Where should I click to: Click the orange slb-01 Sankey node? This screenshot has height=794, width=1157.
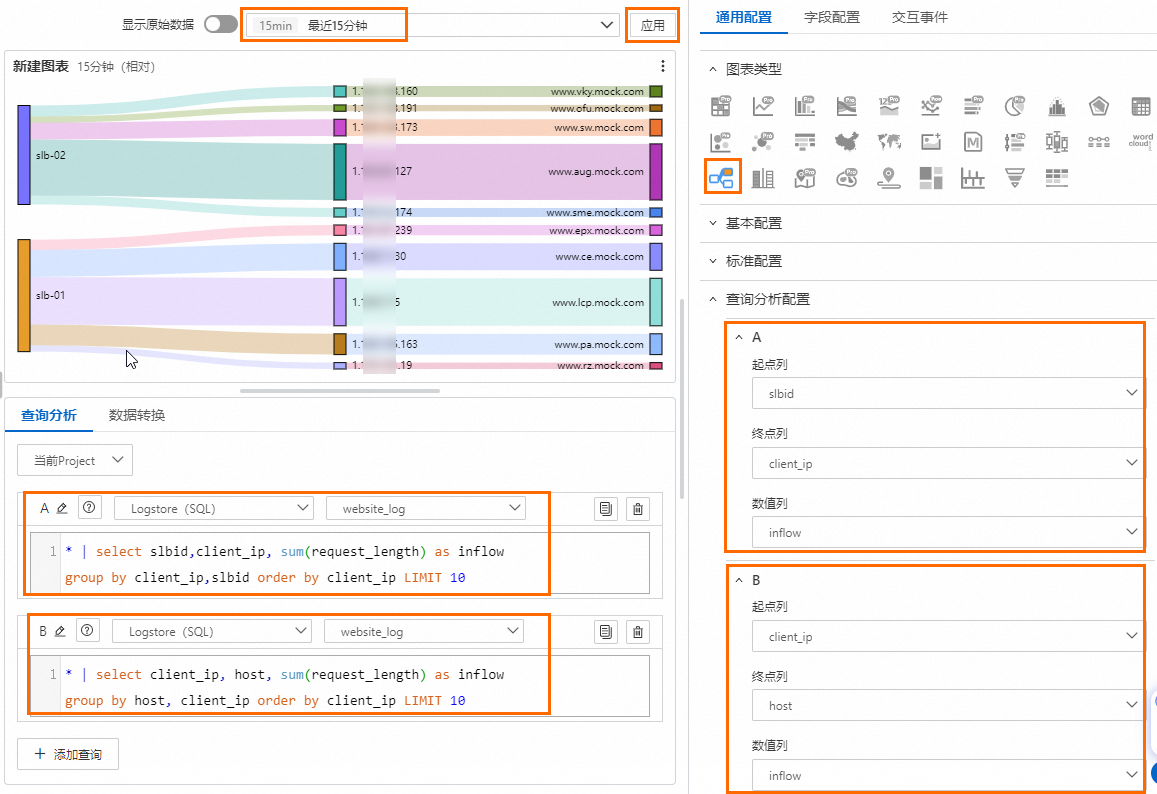(24, 295)
